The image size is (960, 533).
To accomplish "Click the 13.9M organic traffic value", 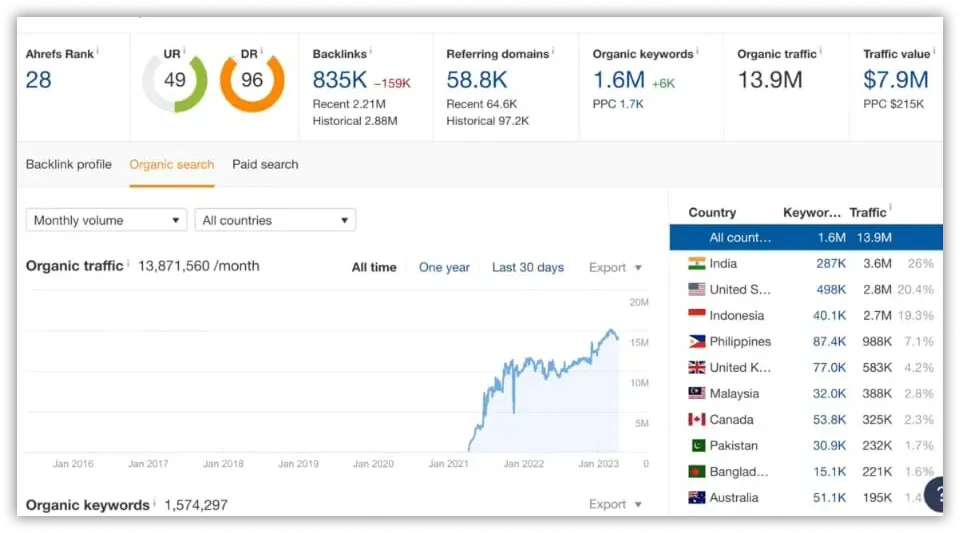I will point(770,80).
